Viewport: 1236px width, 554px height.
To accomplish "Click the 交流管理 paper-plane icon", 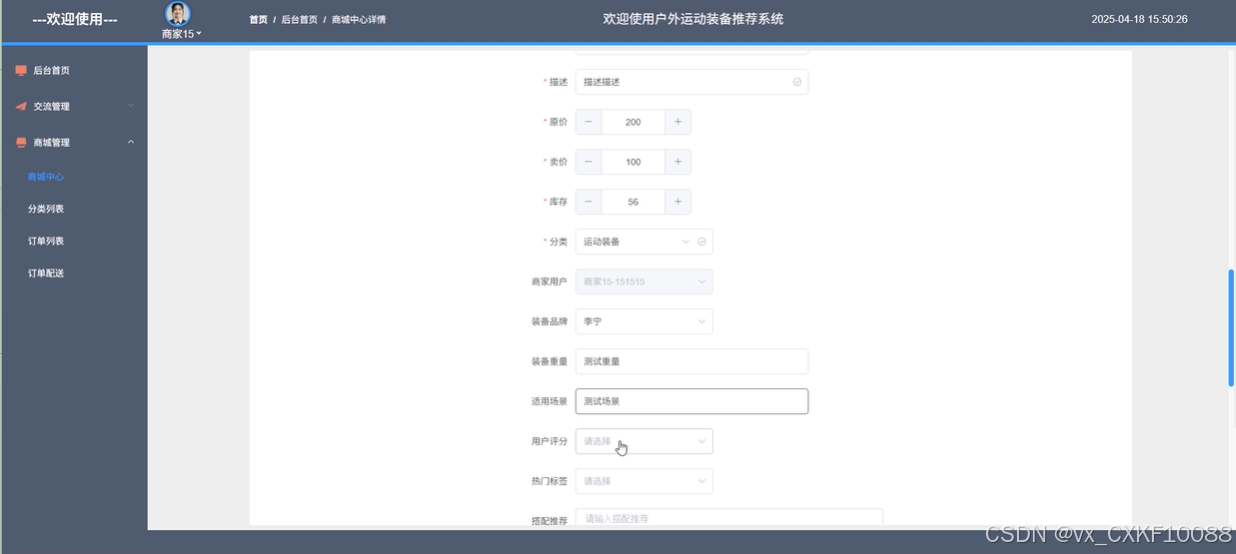I will point(21,107).
